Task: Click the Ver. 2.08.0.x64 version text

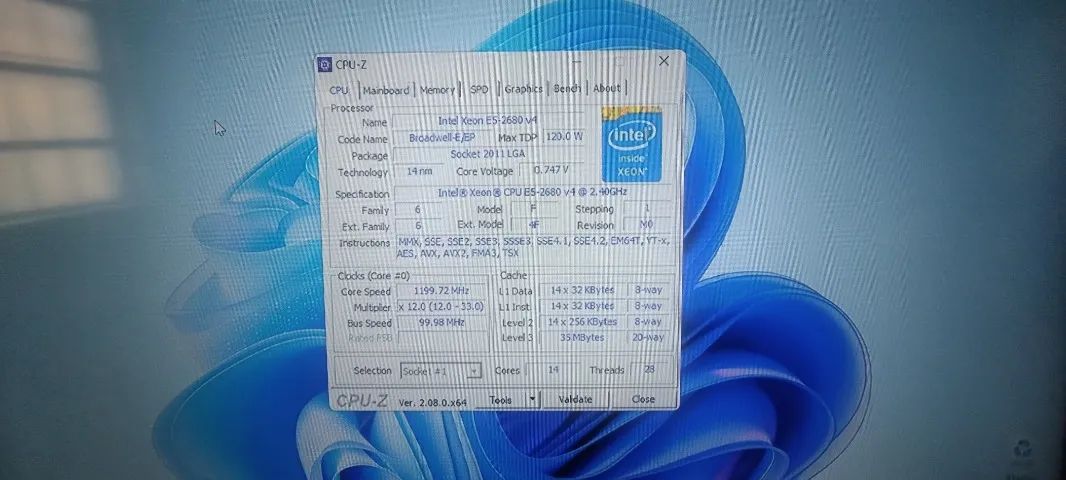Action: (432, 402)
